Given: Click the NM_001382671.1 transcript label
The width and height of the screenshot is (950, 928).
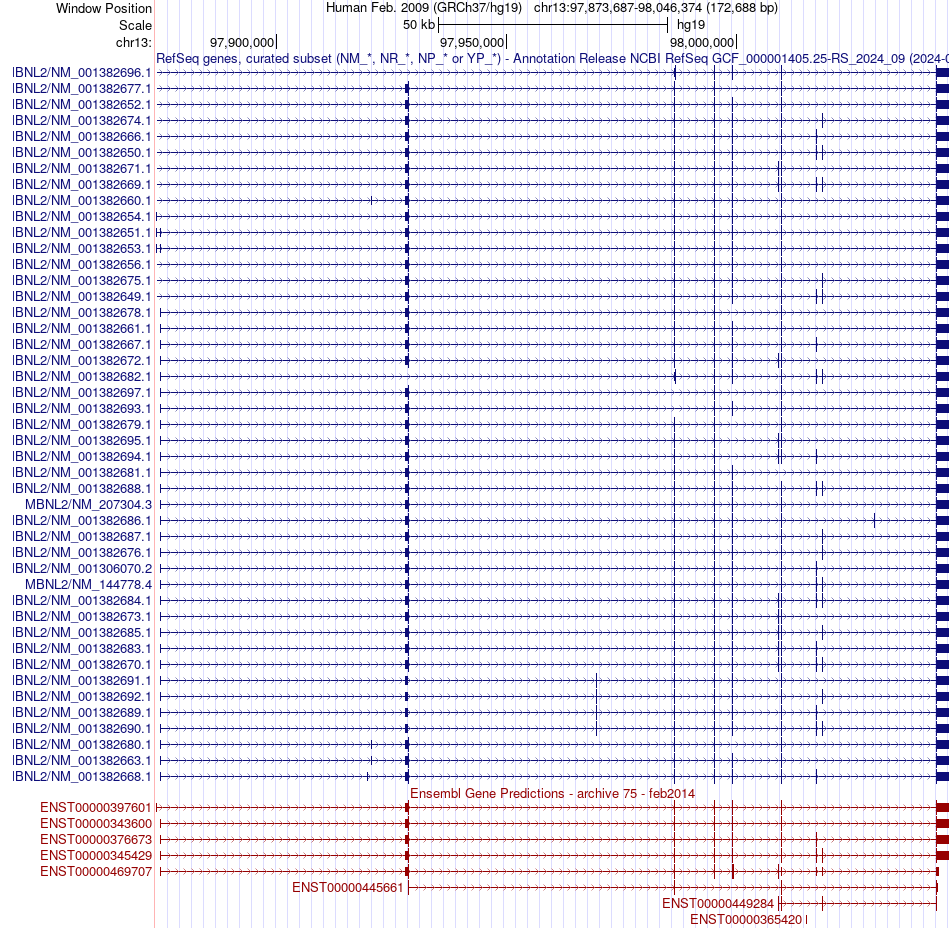Looking at the screenshot, I should pos(82,168).
